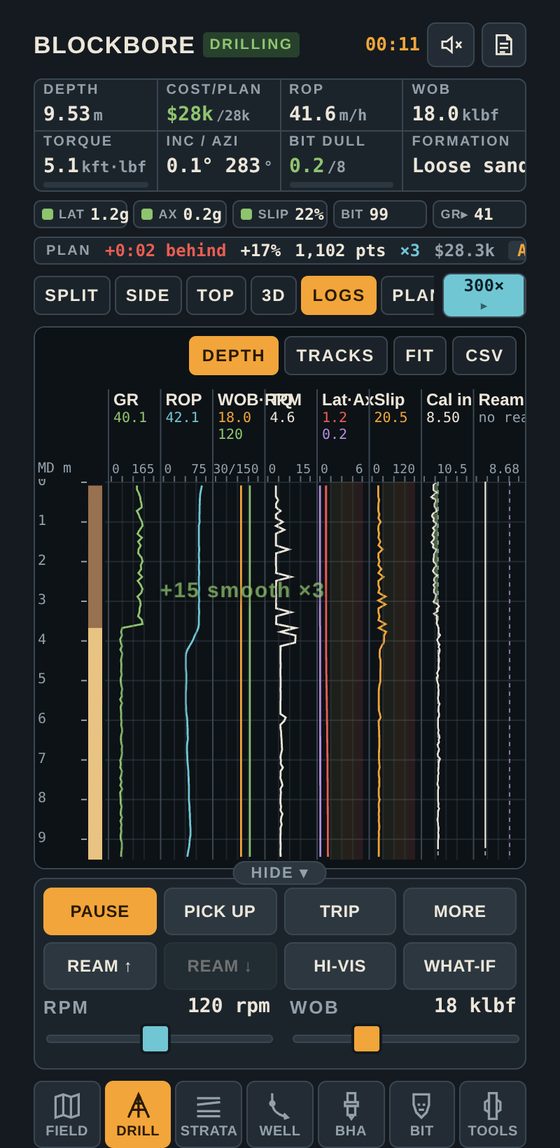Click the '+0:02 behind' plan text
Screen dimensions: 560x1148
tap(165, 250)
